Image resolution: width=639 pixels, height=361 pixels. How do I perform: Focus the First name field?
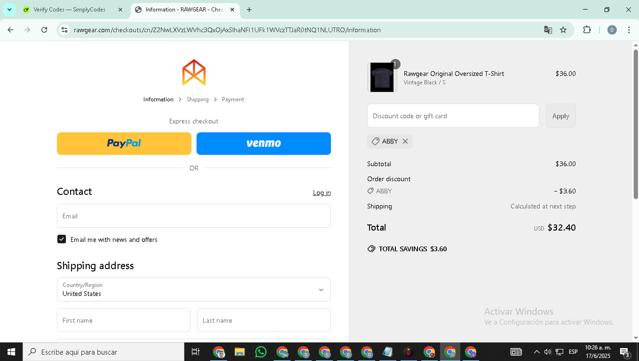click(123, 320)
